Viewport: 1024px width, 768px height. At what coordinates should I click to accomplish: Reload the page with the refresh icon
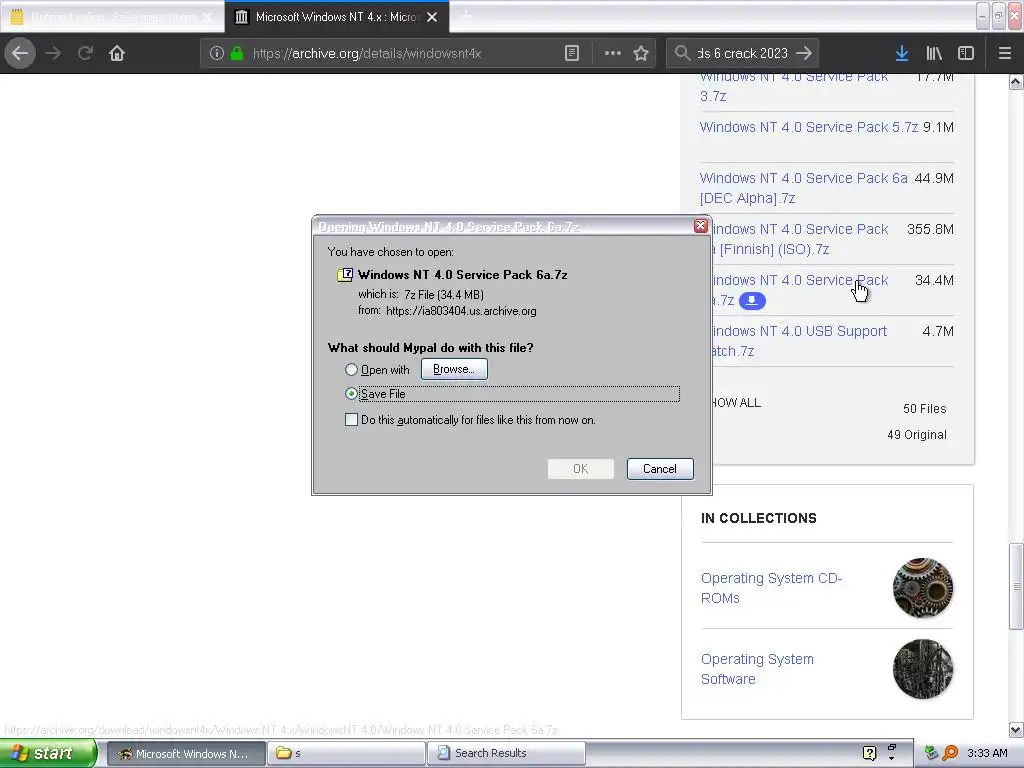(x=85, y=53)
